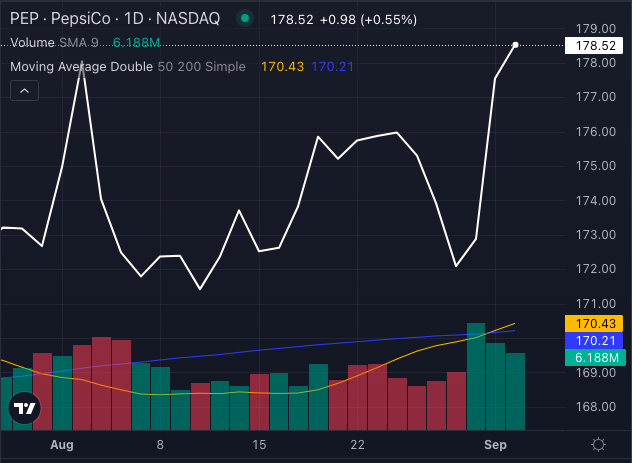
Task: Click the last price dot on line
Action: pos(515,45)
